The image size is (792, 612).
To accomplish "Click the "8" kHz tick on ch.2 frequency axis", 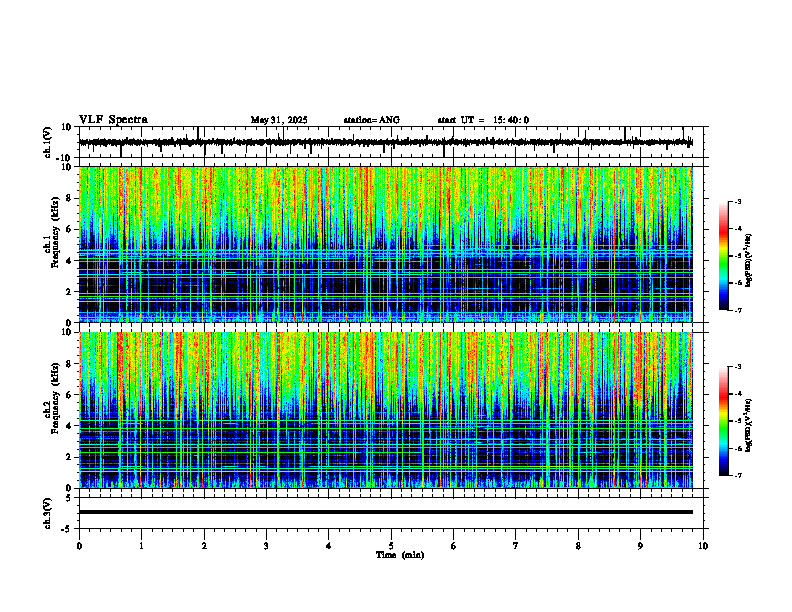I will [71, 364].
